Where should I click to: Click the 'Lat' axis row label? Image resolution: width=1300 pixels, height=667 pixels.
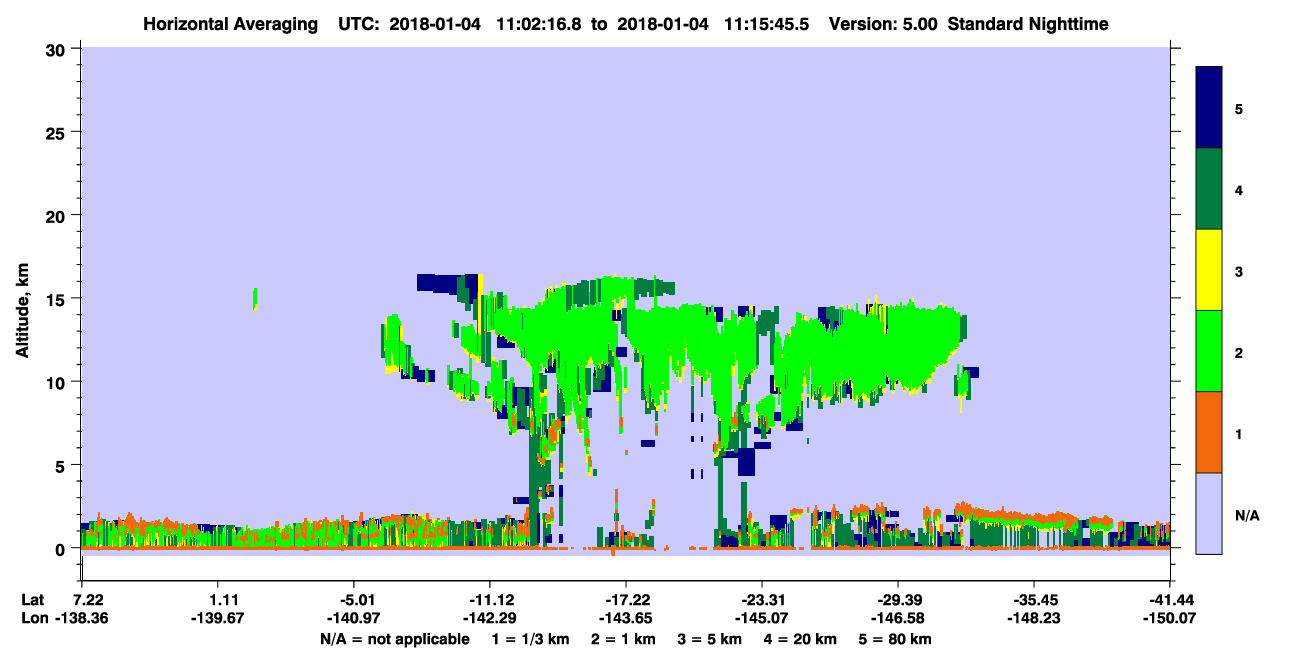tap(33, 600)
